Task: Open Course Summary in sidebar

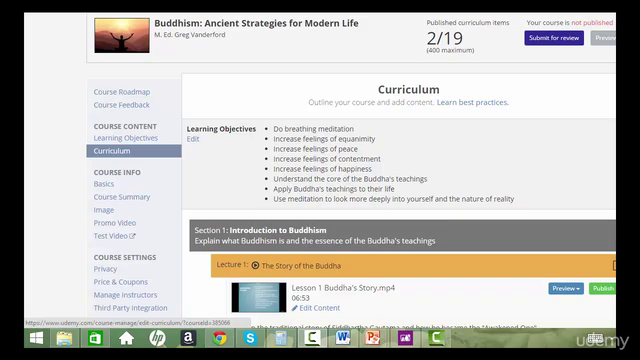Action: point(122,197)
